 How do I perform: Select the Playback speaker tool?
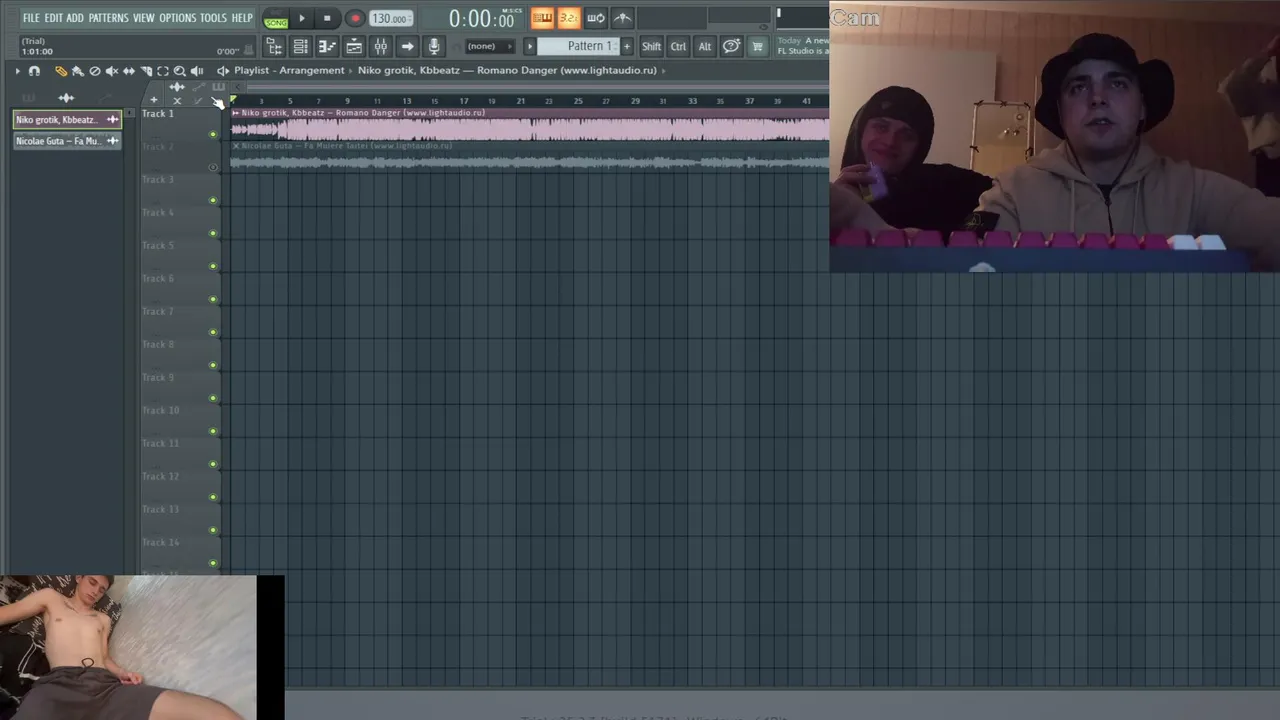pos(197,71)
